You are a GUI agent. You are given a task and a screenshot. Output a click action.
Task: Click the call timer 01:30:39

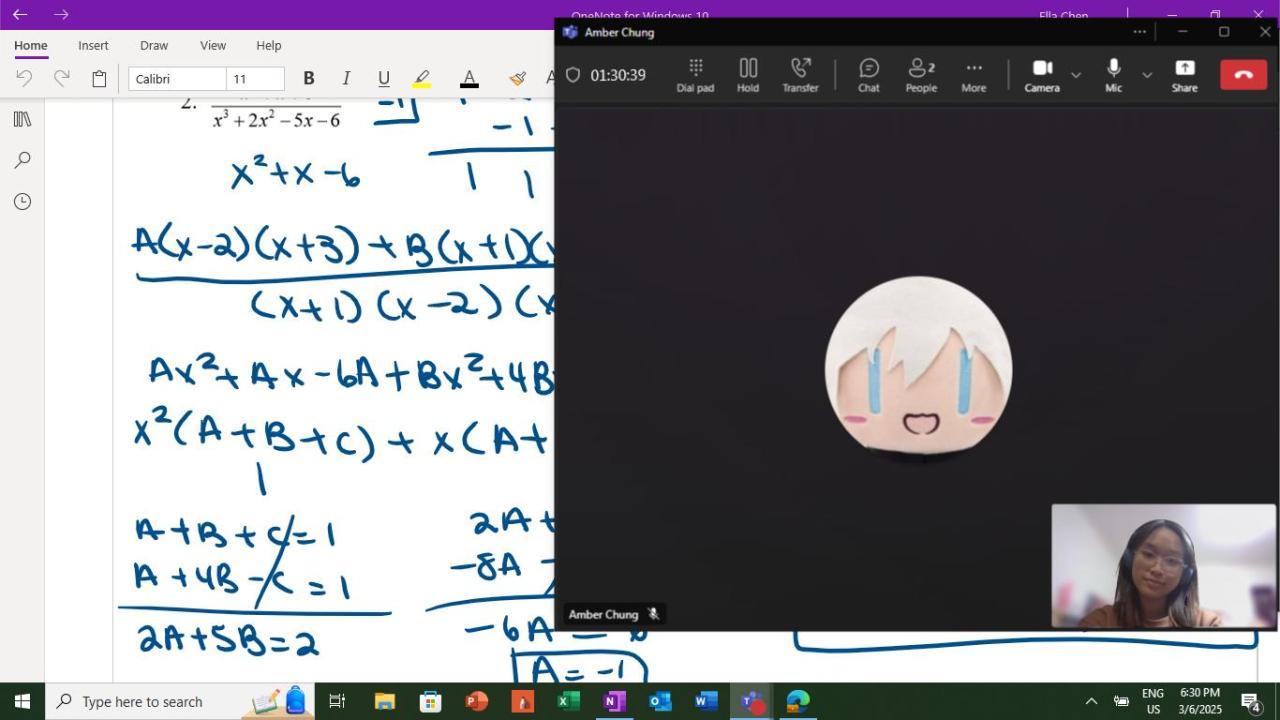pos(618,75)
